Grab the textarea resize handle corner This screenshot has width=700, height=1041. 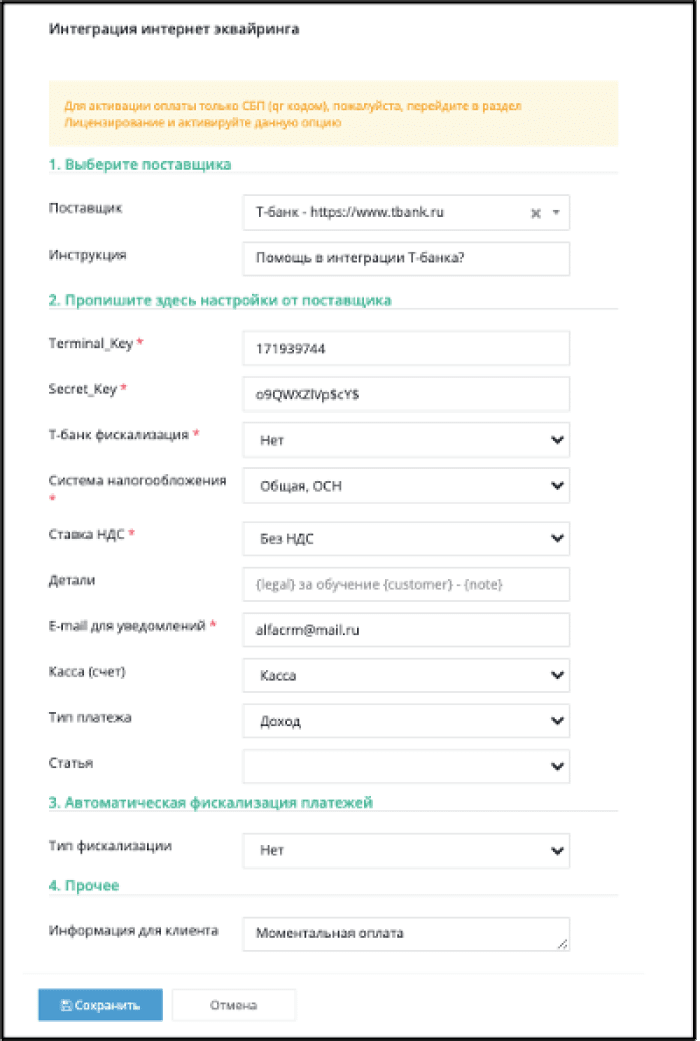click(x=563, y=943)
